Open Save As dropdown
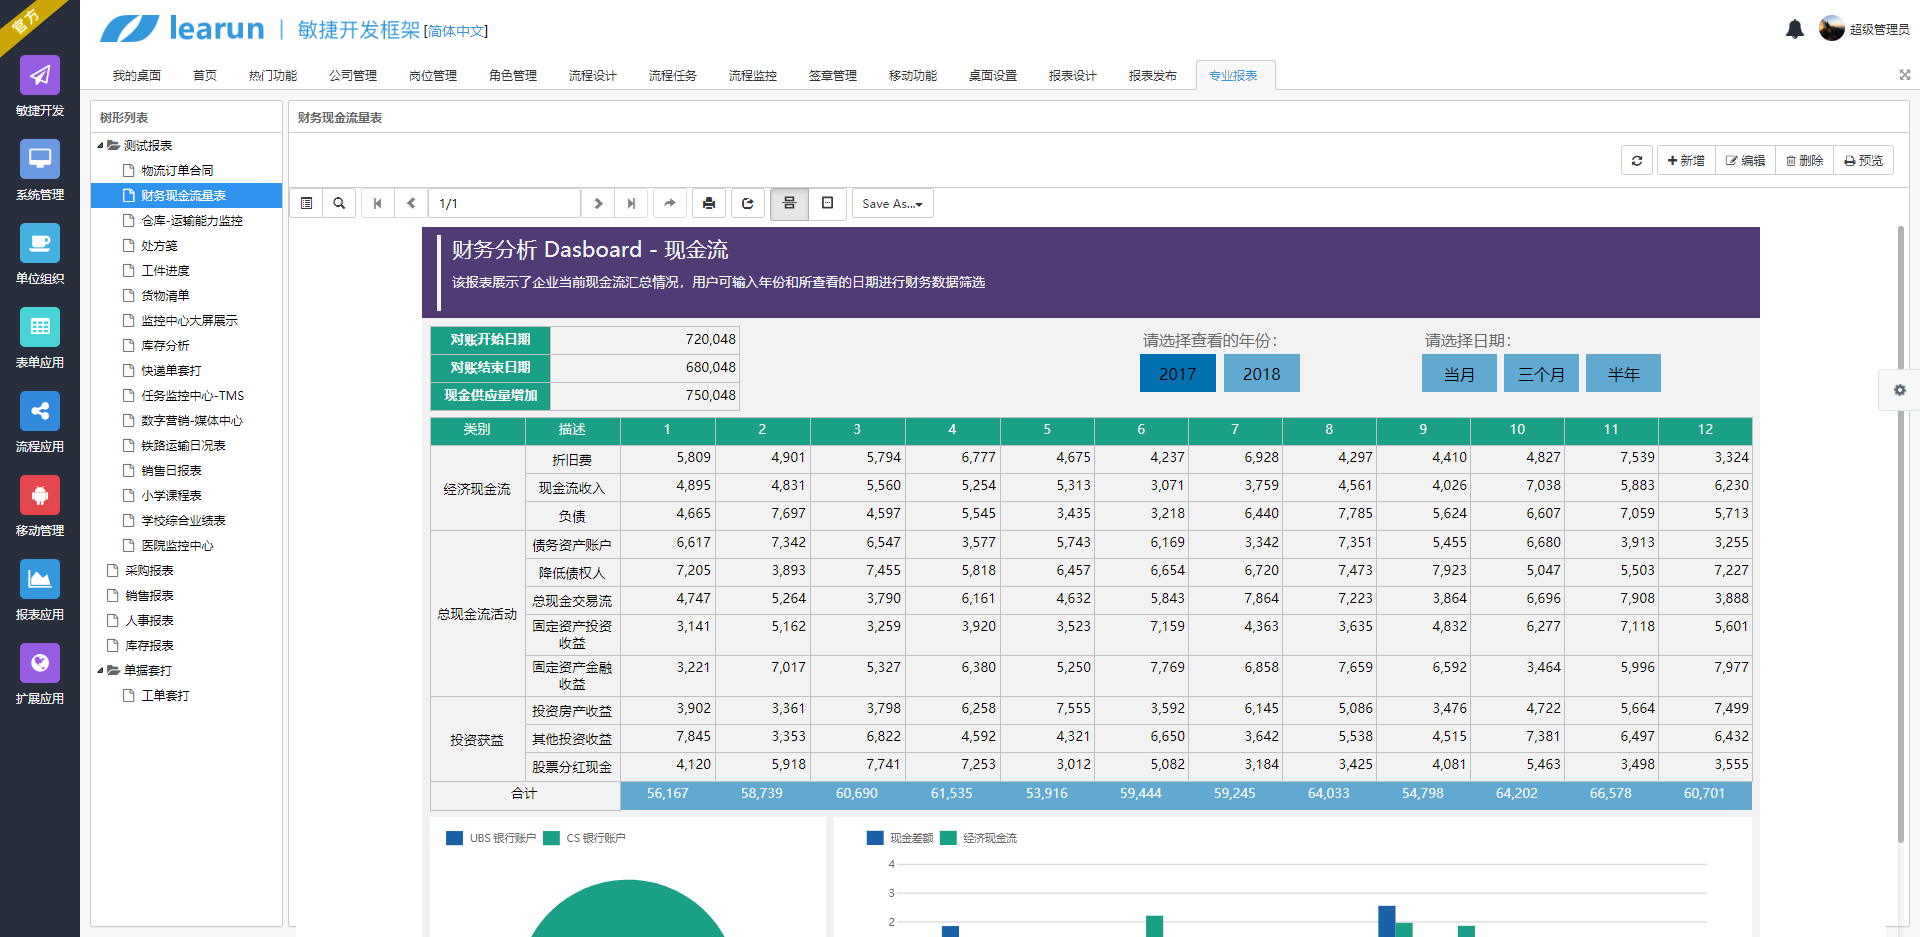The image size is (1920, 937). (893, 203)
